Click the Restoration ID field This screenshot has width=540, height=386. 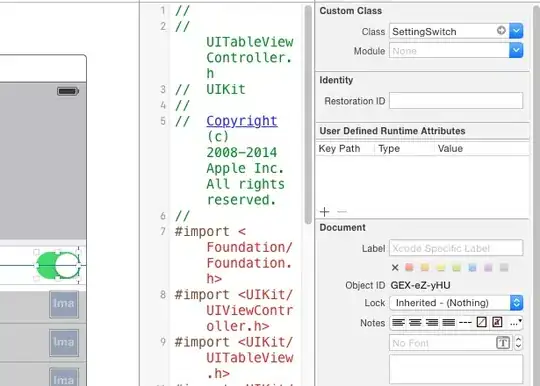coord(456,101)
